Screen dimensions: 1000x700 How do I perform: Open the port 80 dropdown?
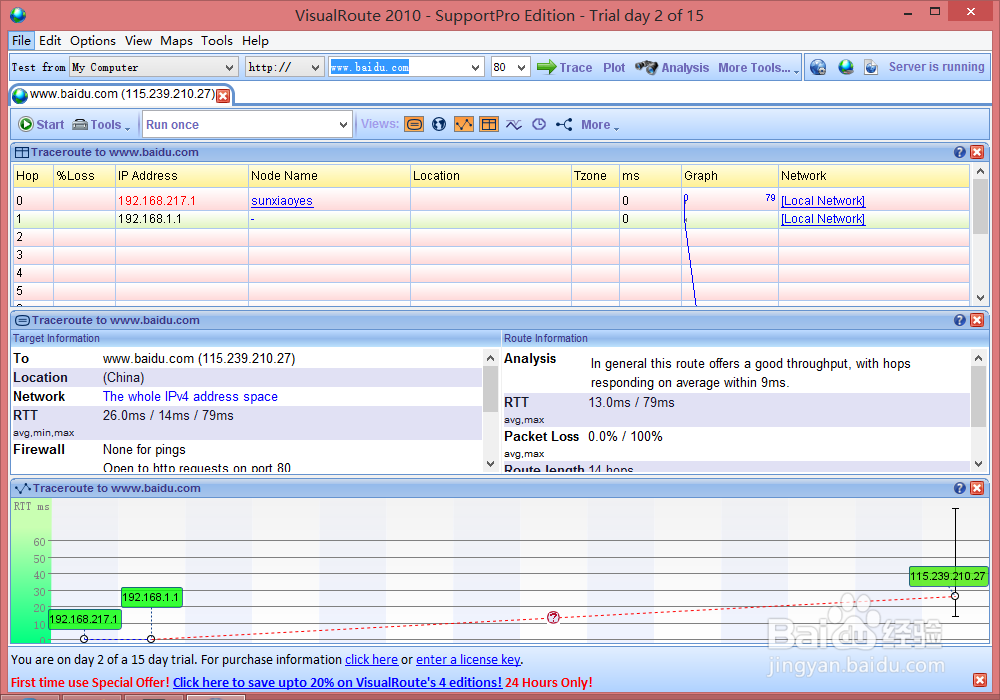521,68
